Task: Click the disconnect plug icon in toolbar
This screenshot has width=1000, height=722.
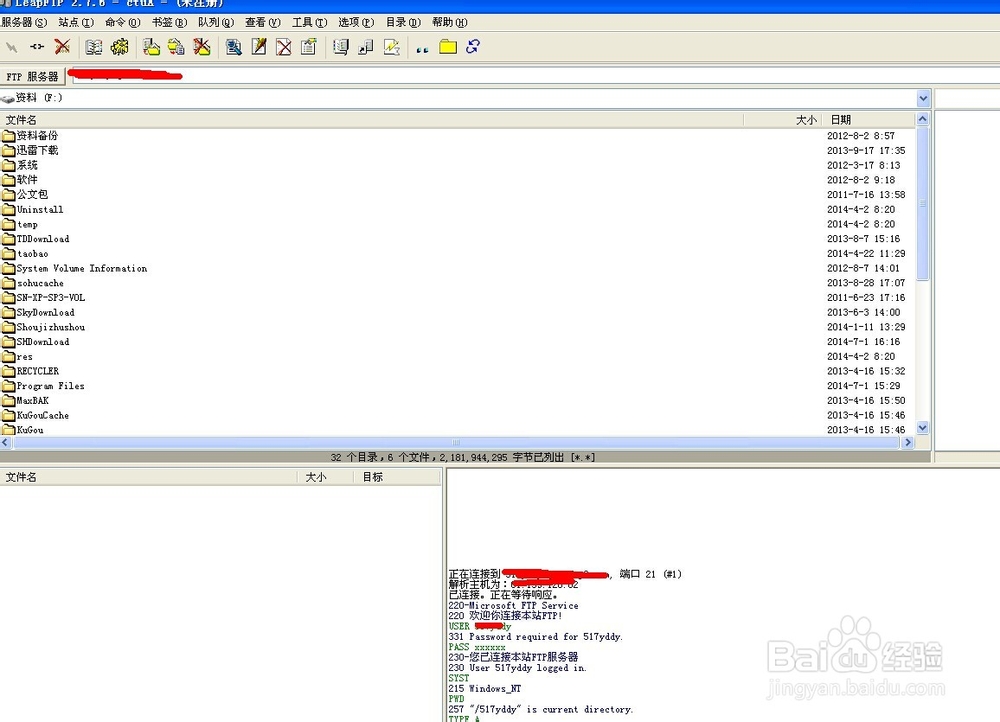Action: coord(37,47)
